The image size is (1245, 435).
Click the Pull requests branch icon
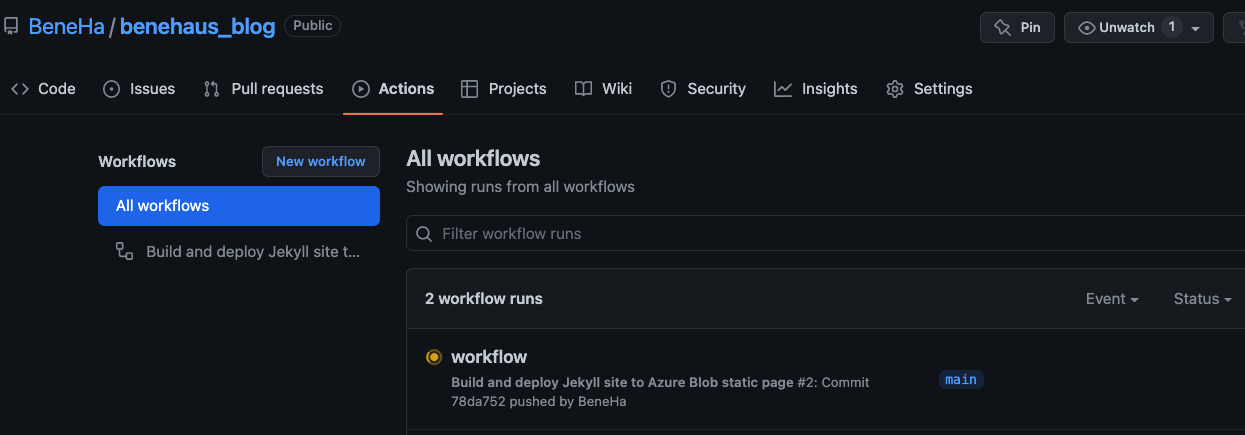click(x=212, y=88)
